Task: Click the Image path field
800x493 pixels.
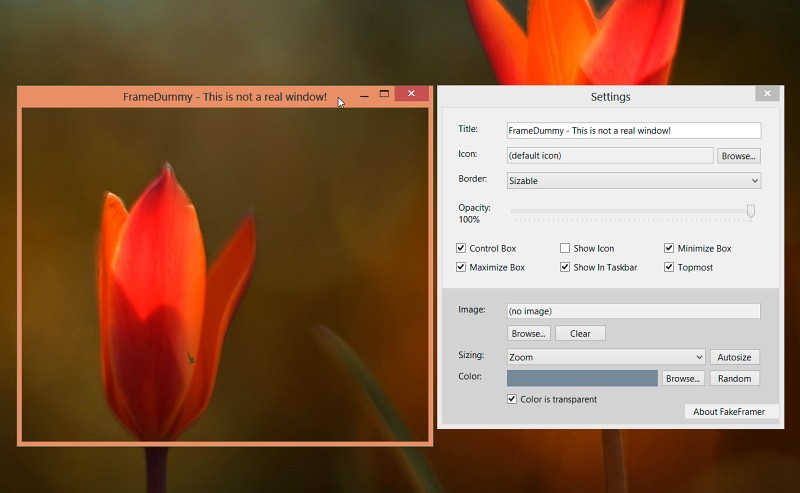Action: pos(634,311)
